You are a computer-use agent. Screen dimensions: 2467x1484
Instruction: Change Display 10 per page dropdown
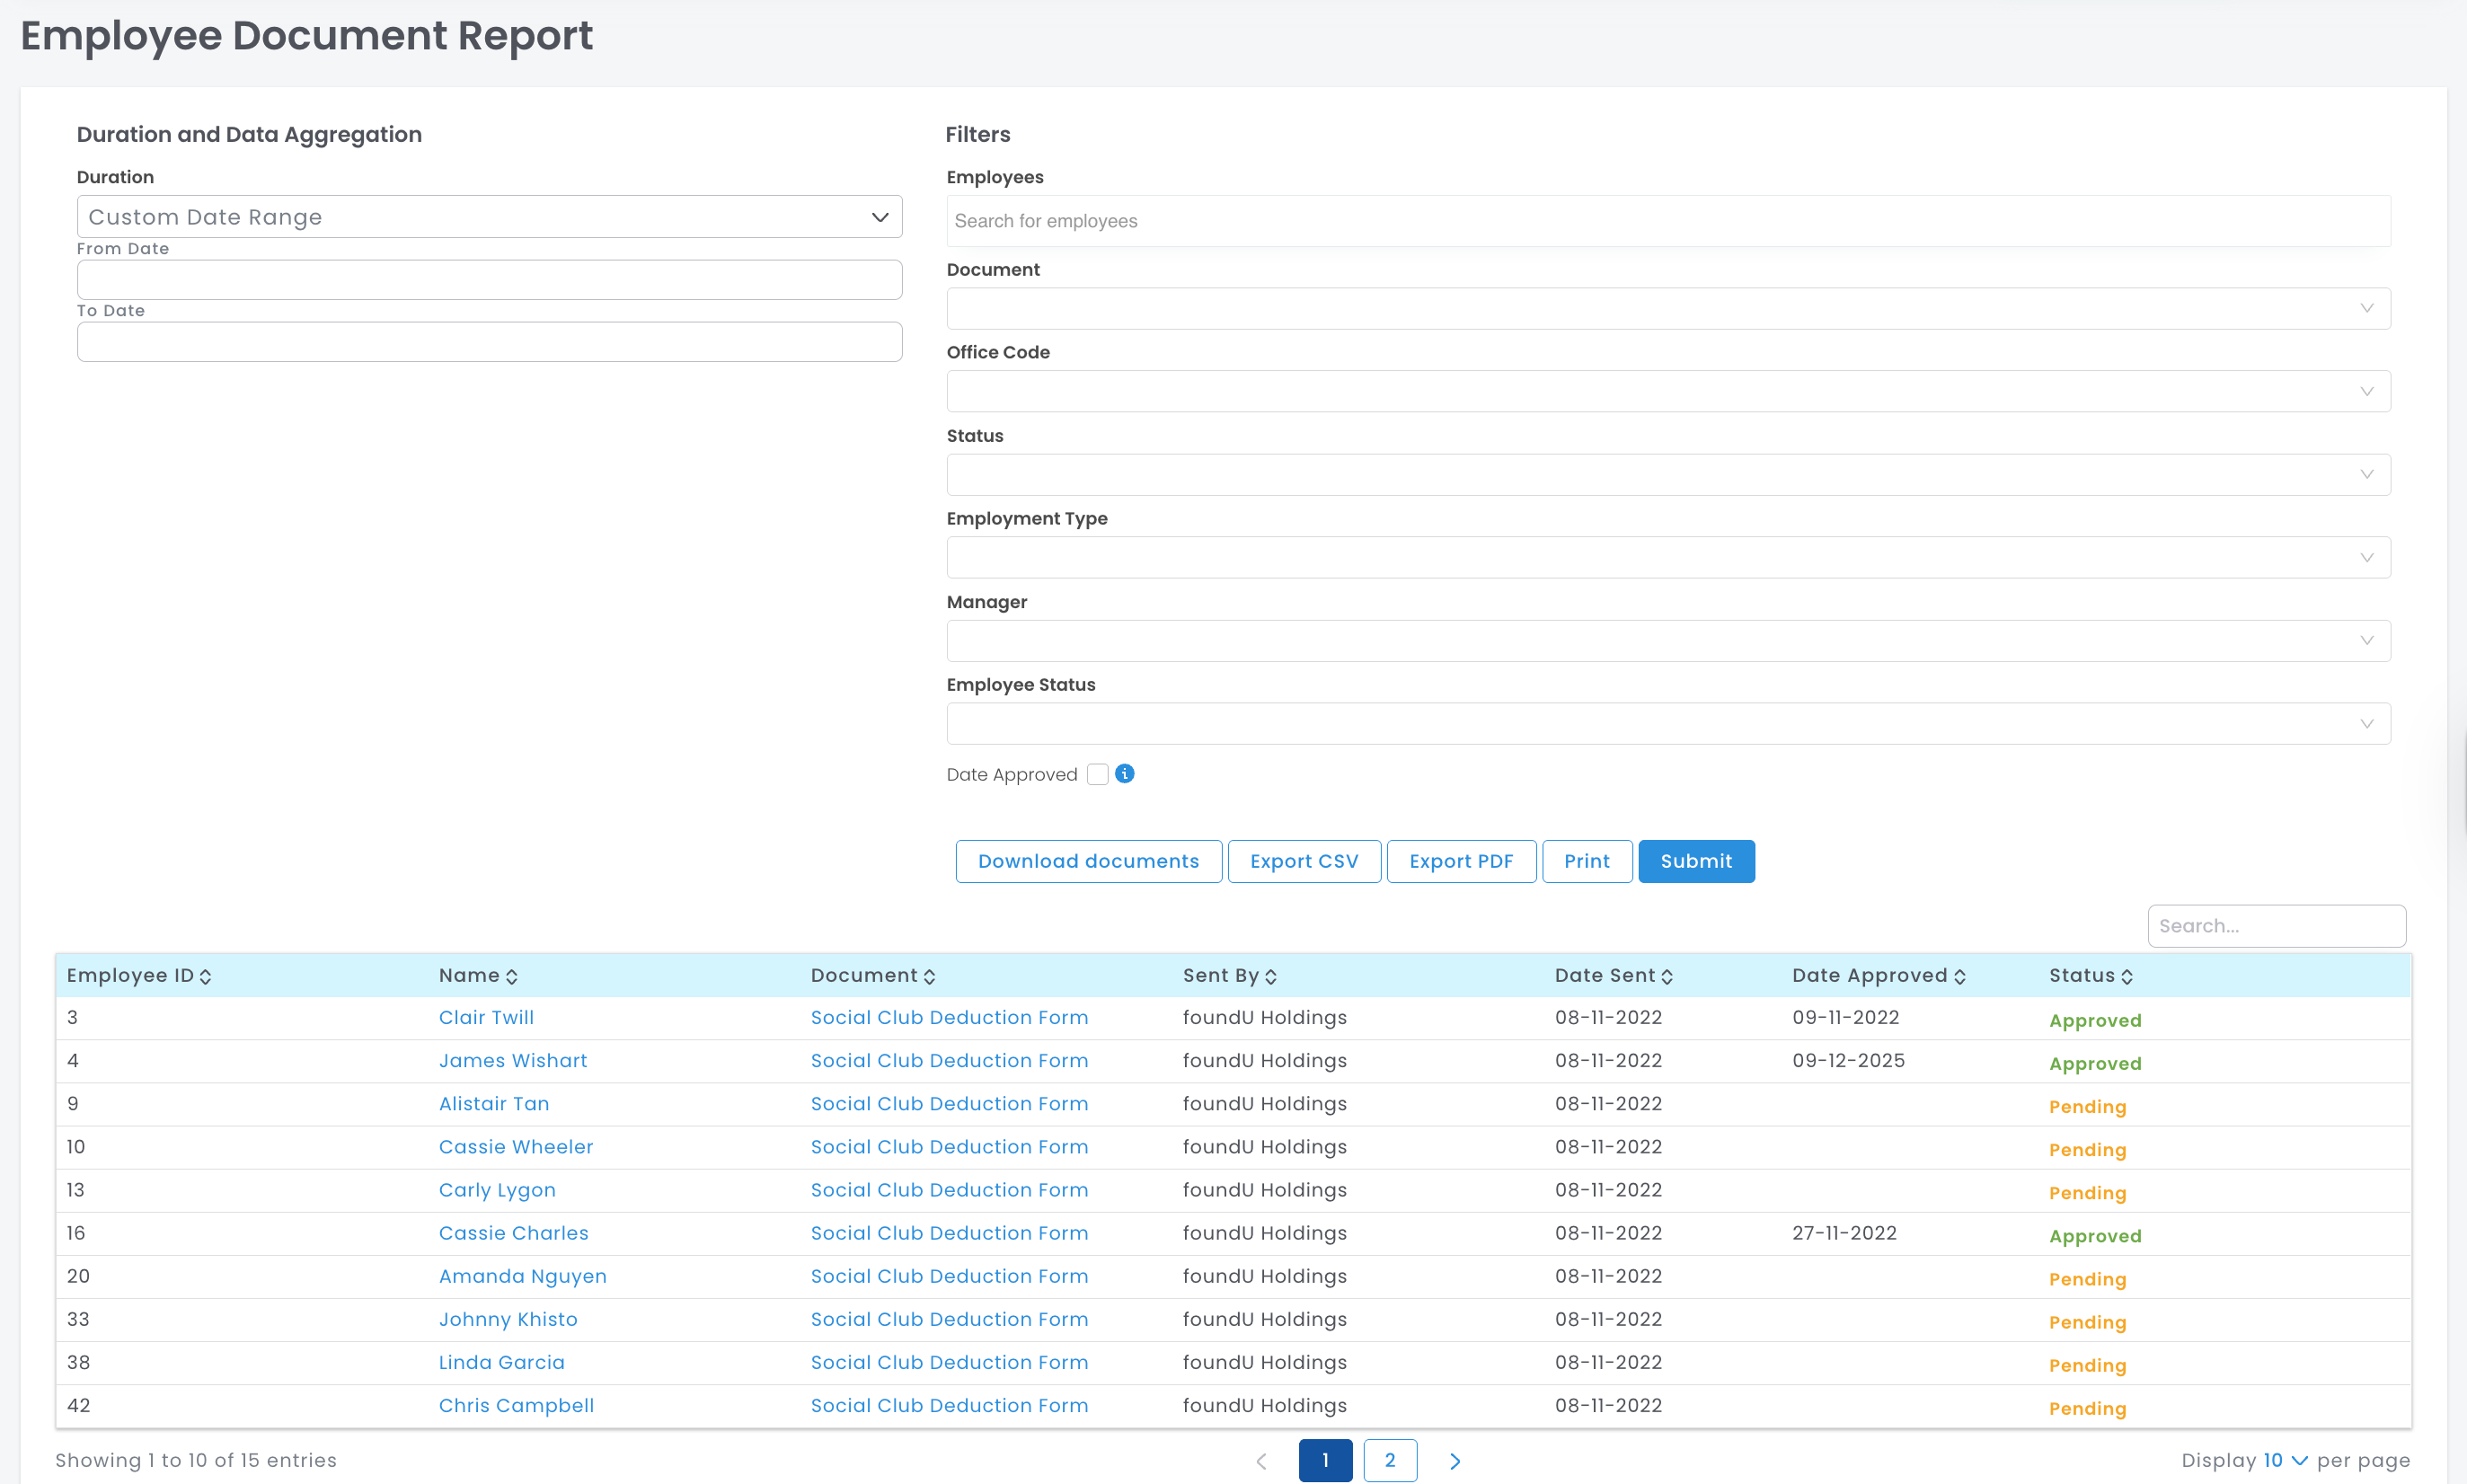[2285, 1460]
